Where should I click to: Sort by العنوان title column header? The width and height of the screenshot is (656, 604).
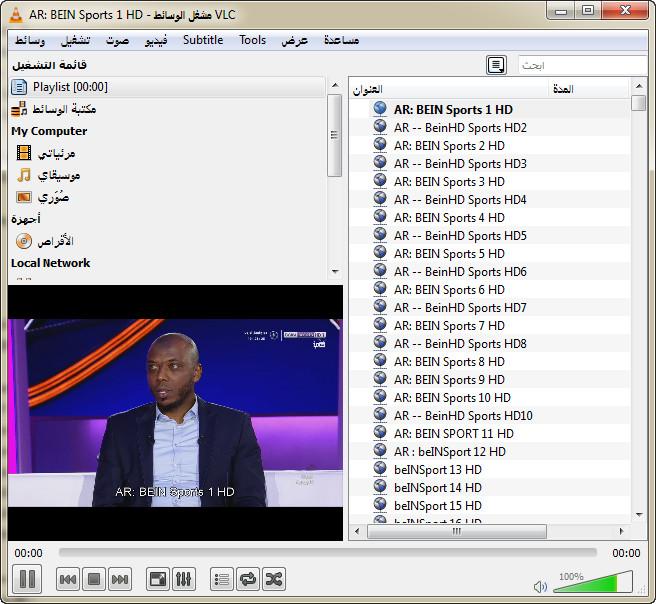pos(448,89)
